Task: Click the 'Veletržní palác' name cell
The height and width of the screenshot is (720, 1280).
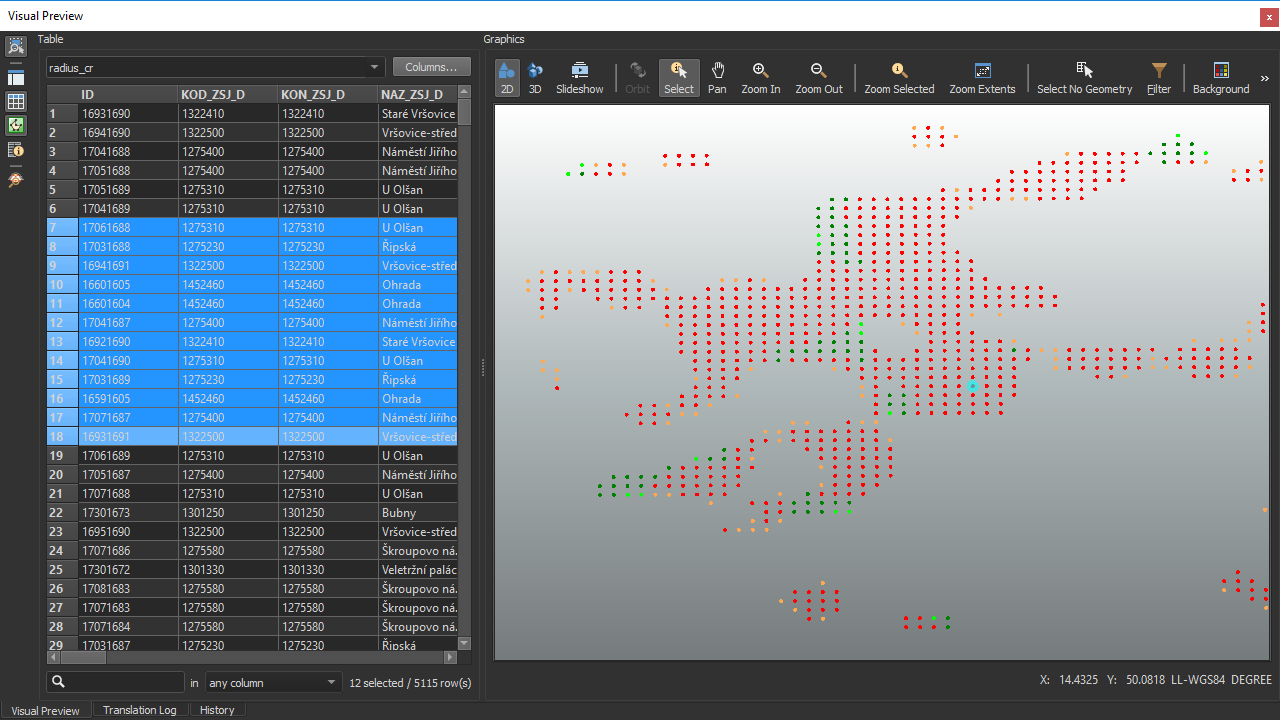Action: (x=418, y=570)
